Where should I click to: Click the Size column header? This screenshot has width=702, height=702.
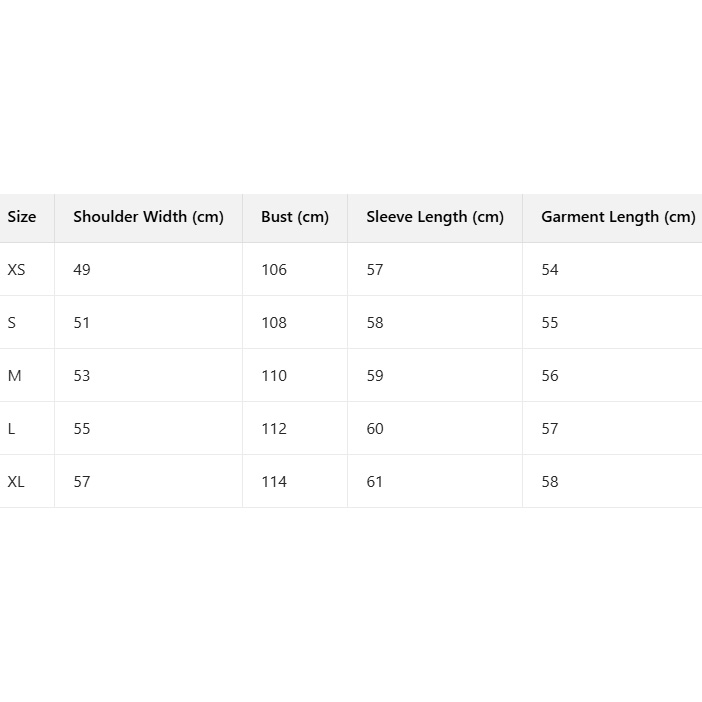[x=22, y=217]
